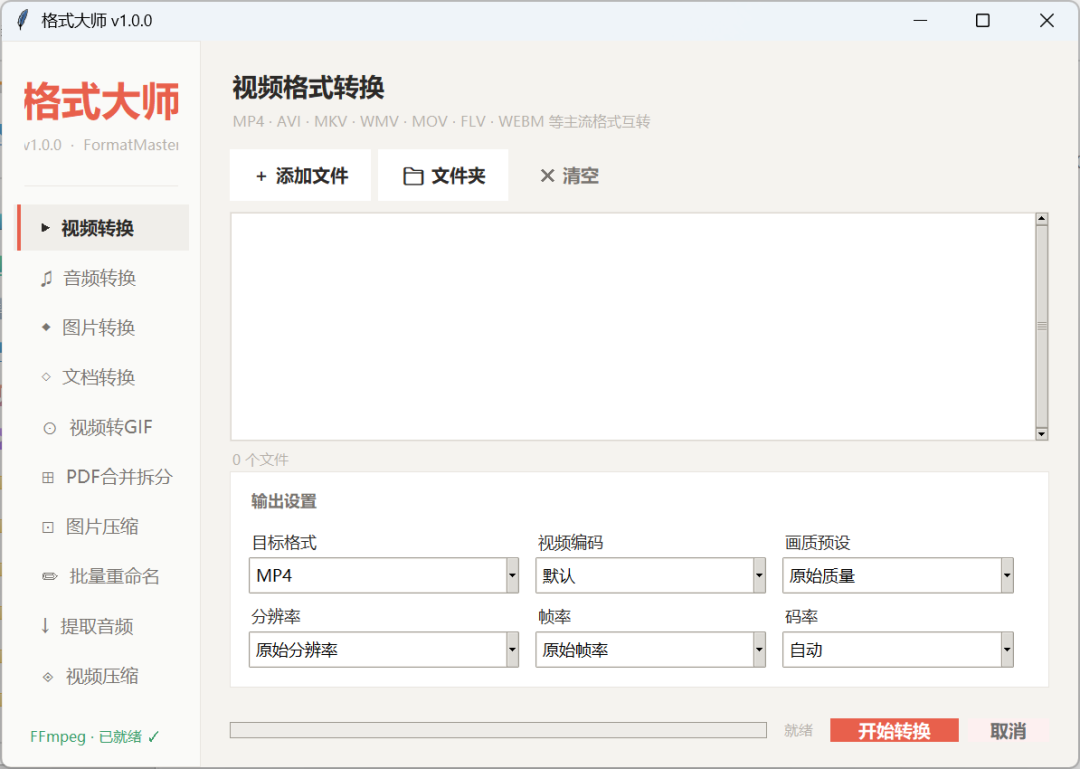1080x769 pixels.
Task: Click the circle icon beside 视频转GIF
Action: 50,428
